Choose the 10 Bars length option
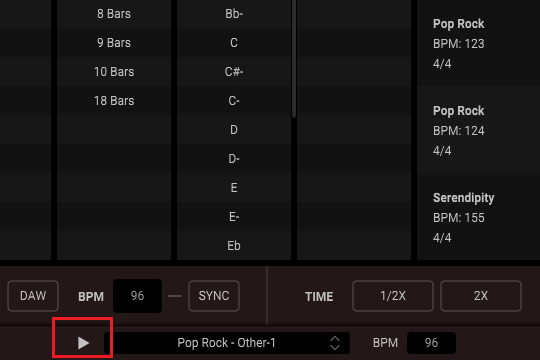The width and height of the screenshot is (540, 360). [114, 72]
